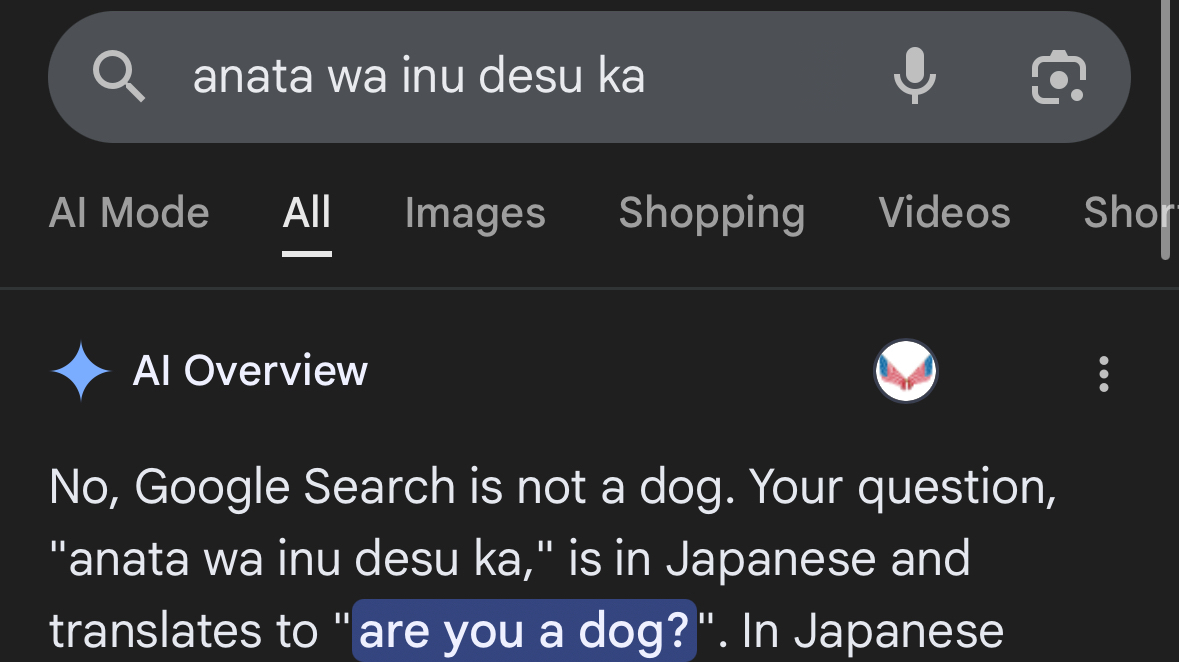Click the vertical scrollbar on the right edge

tap(1164, 130)
